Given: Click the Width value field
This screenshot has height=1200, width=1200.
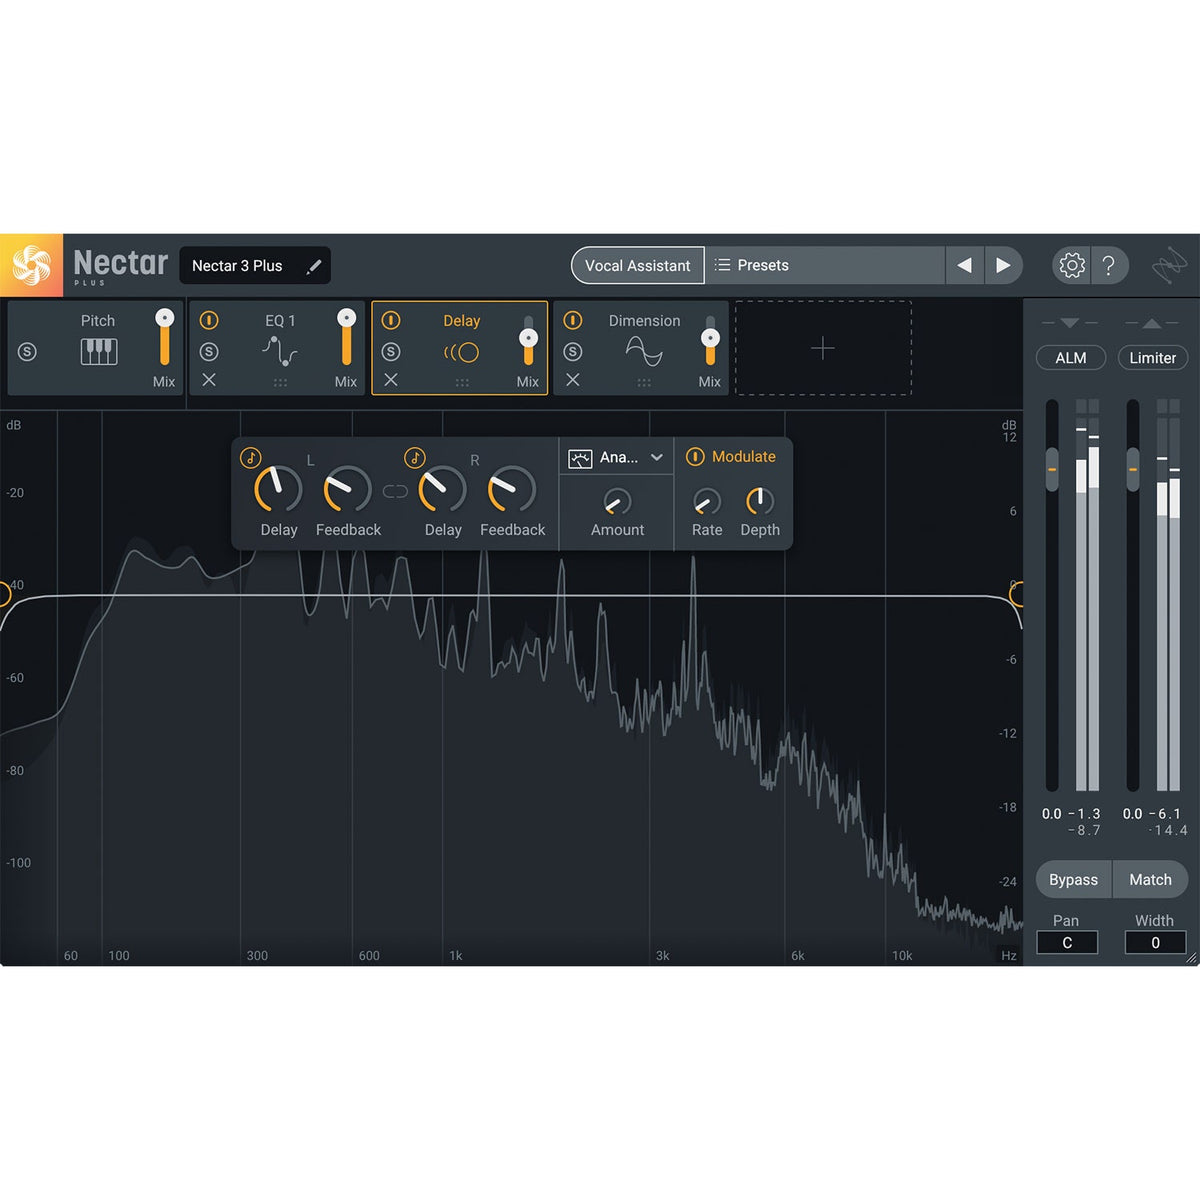Looking at the screenshot, I should (x=1155, y=943).
